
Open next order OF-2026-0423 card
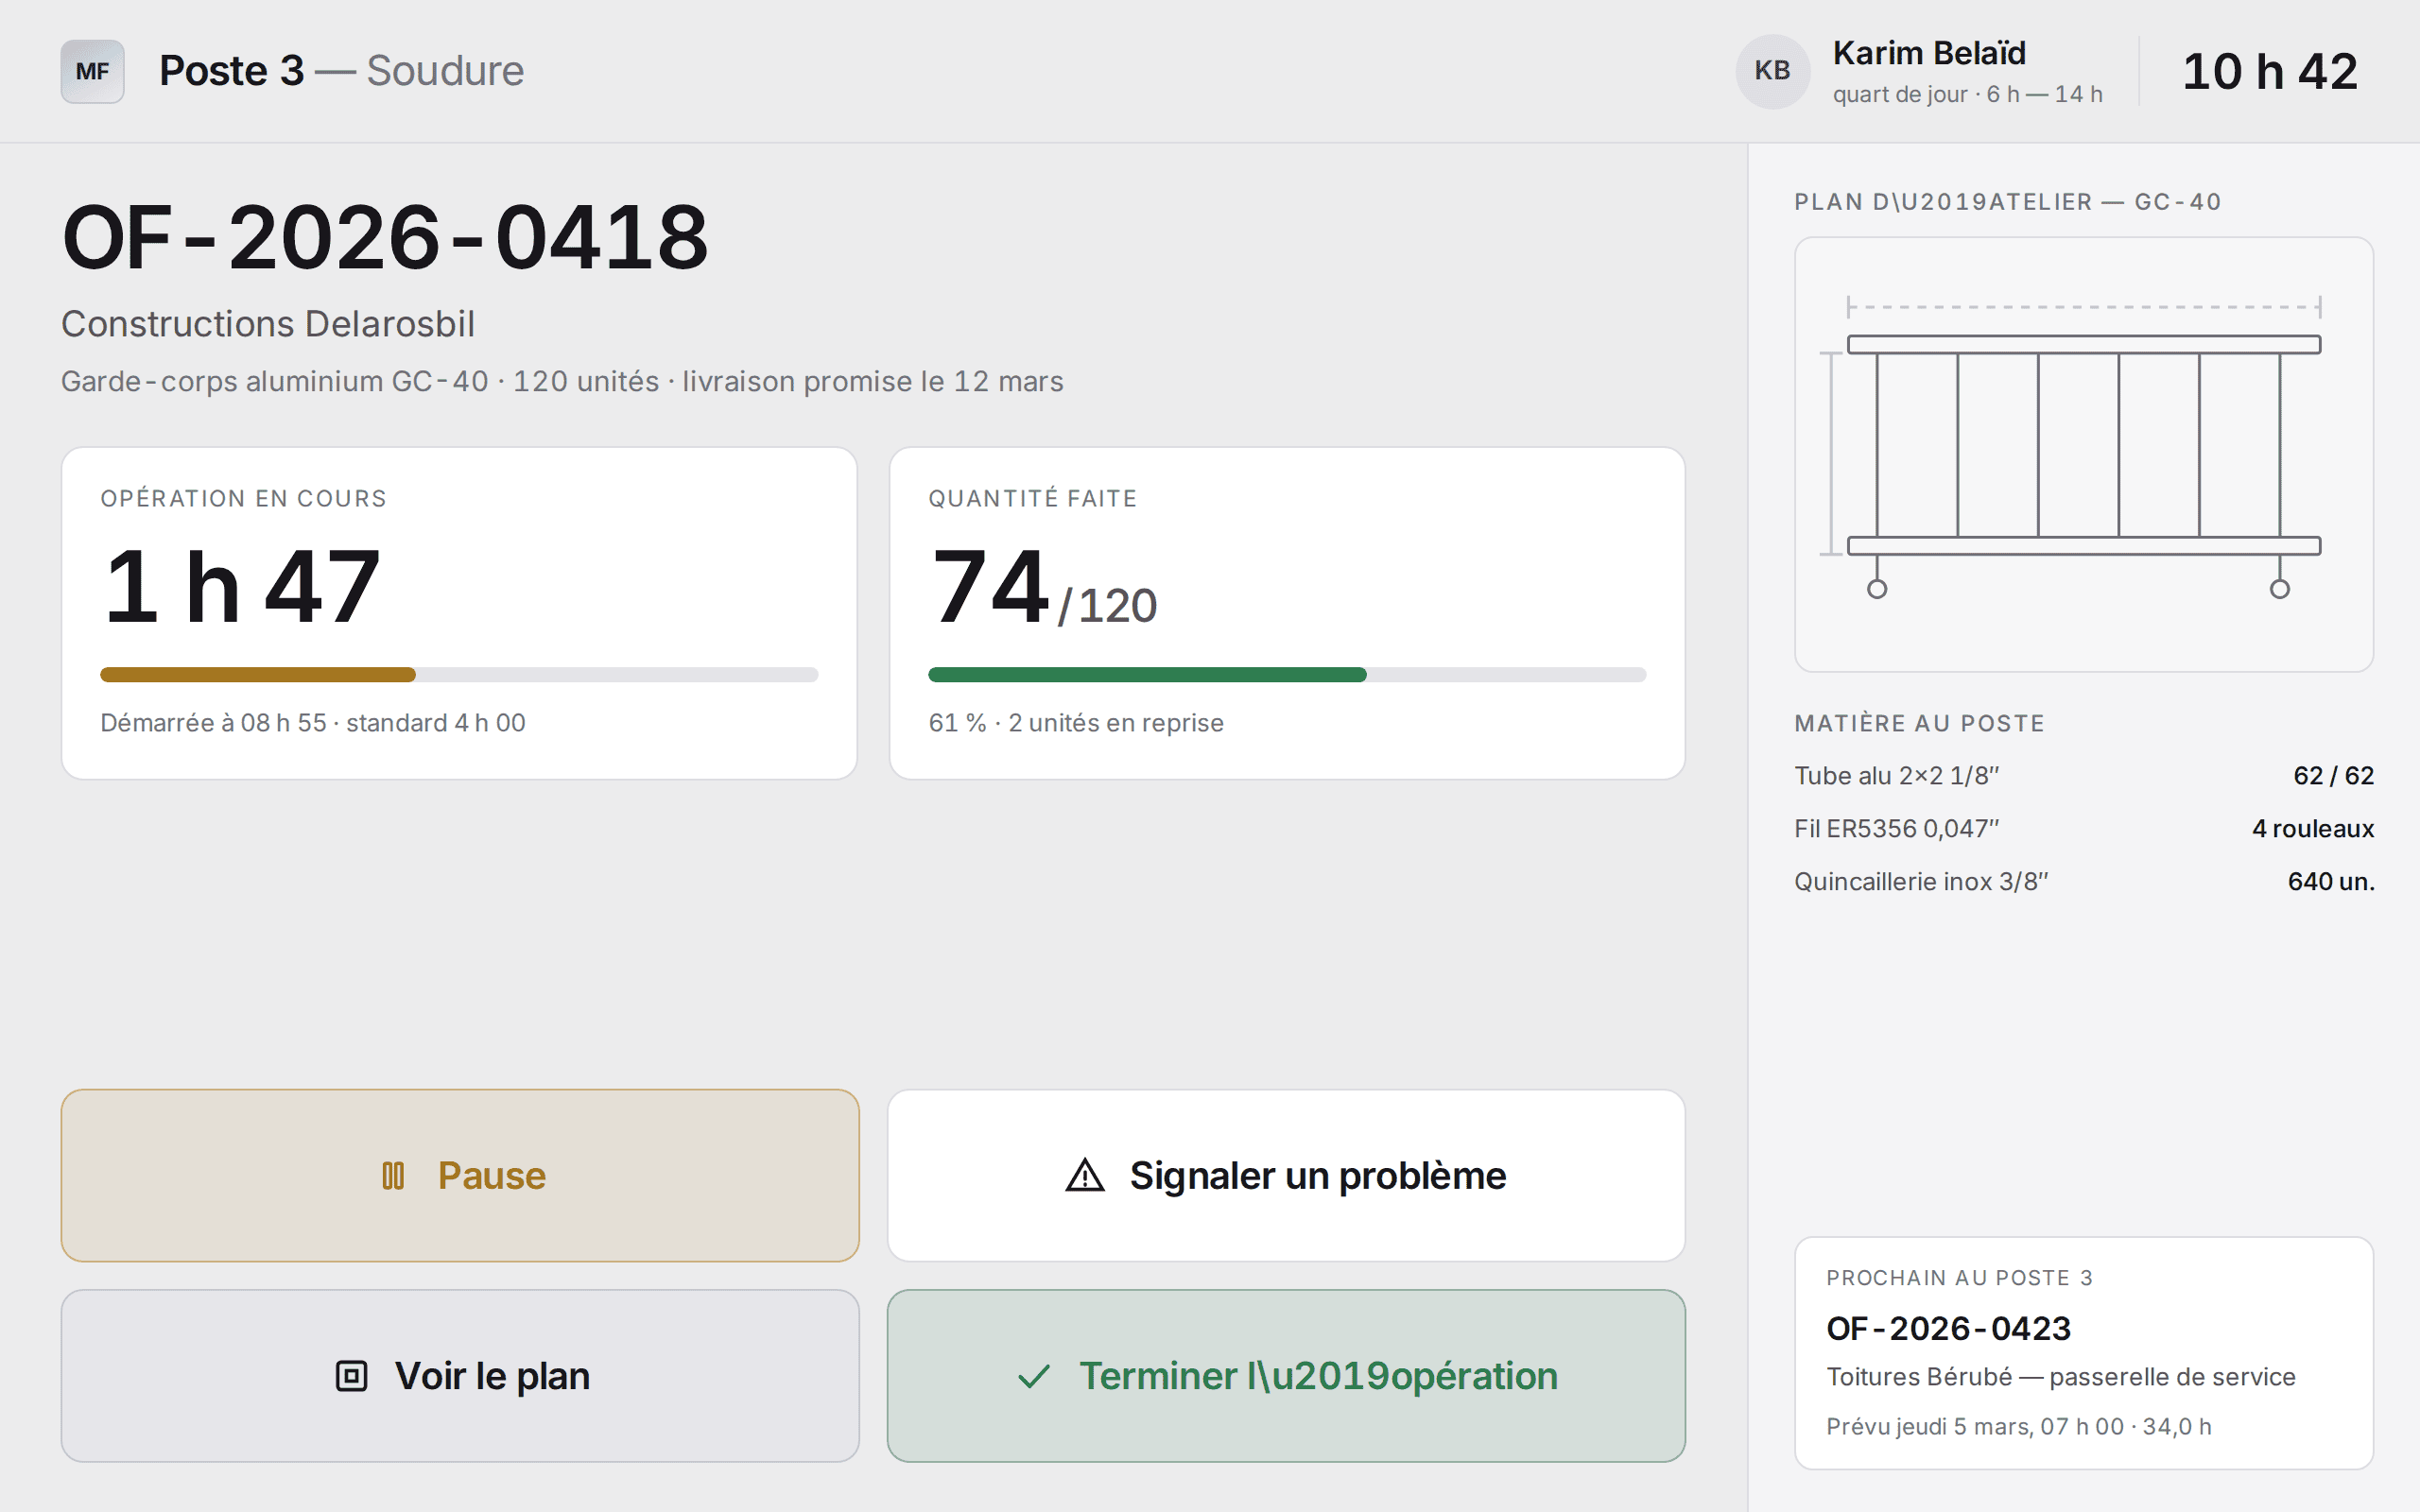tap(2084, 1353)
